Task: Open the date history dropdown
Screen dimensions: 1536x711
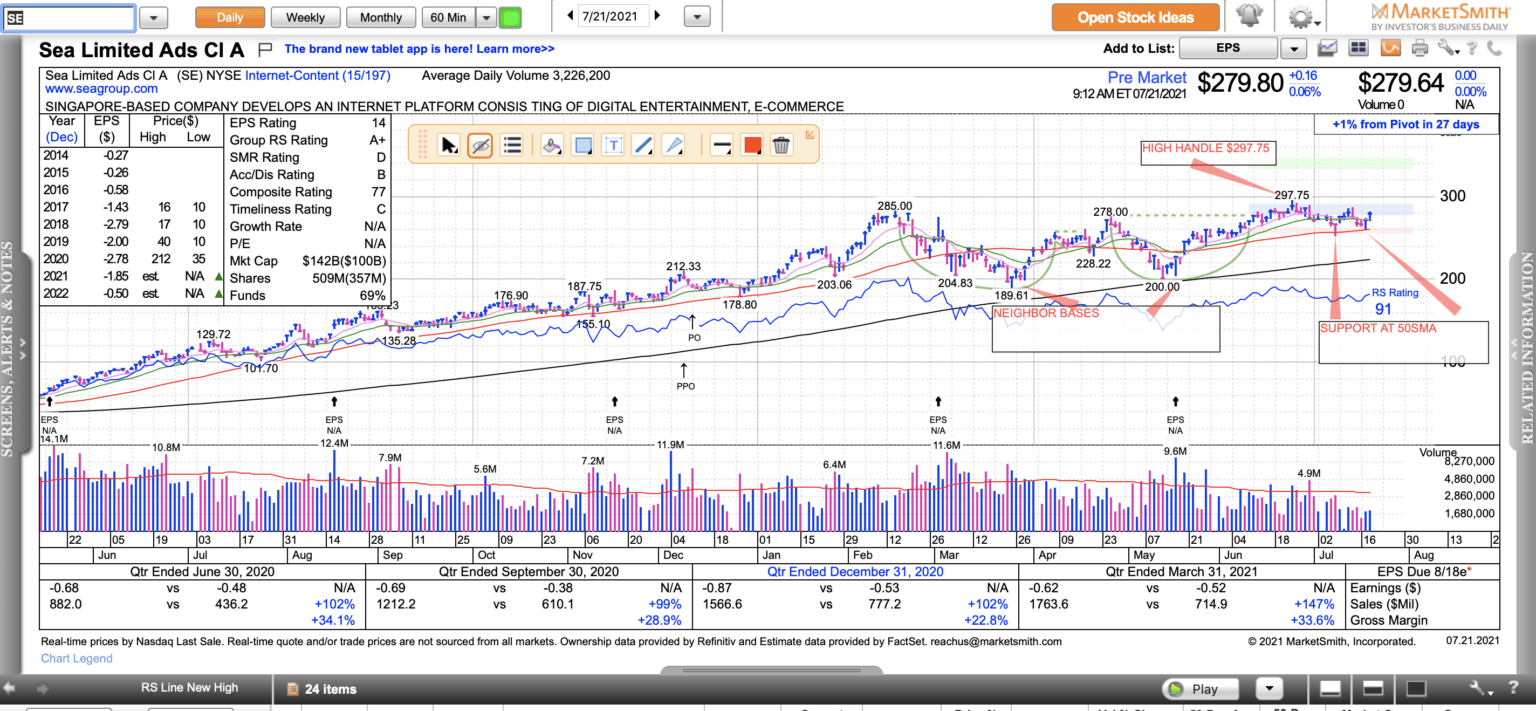Action: tap(697, 17)
